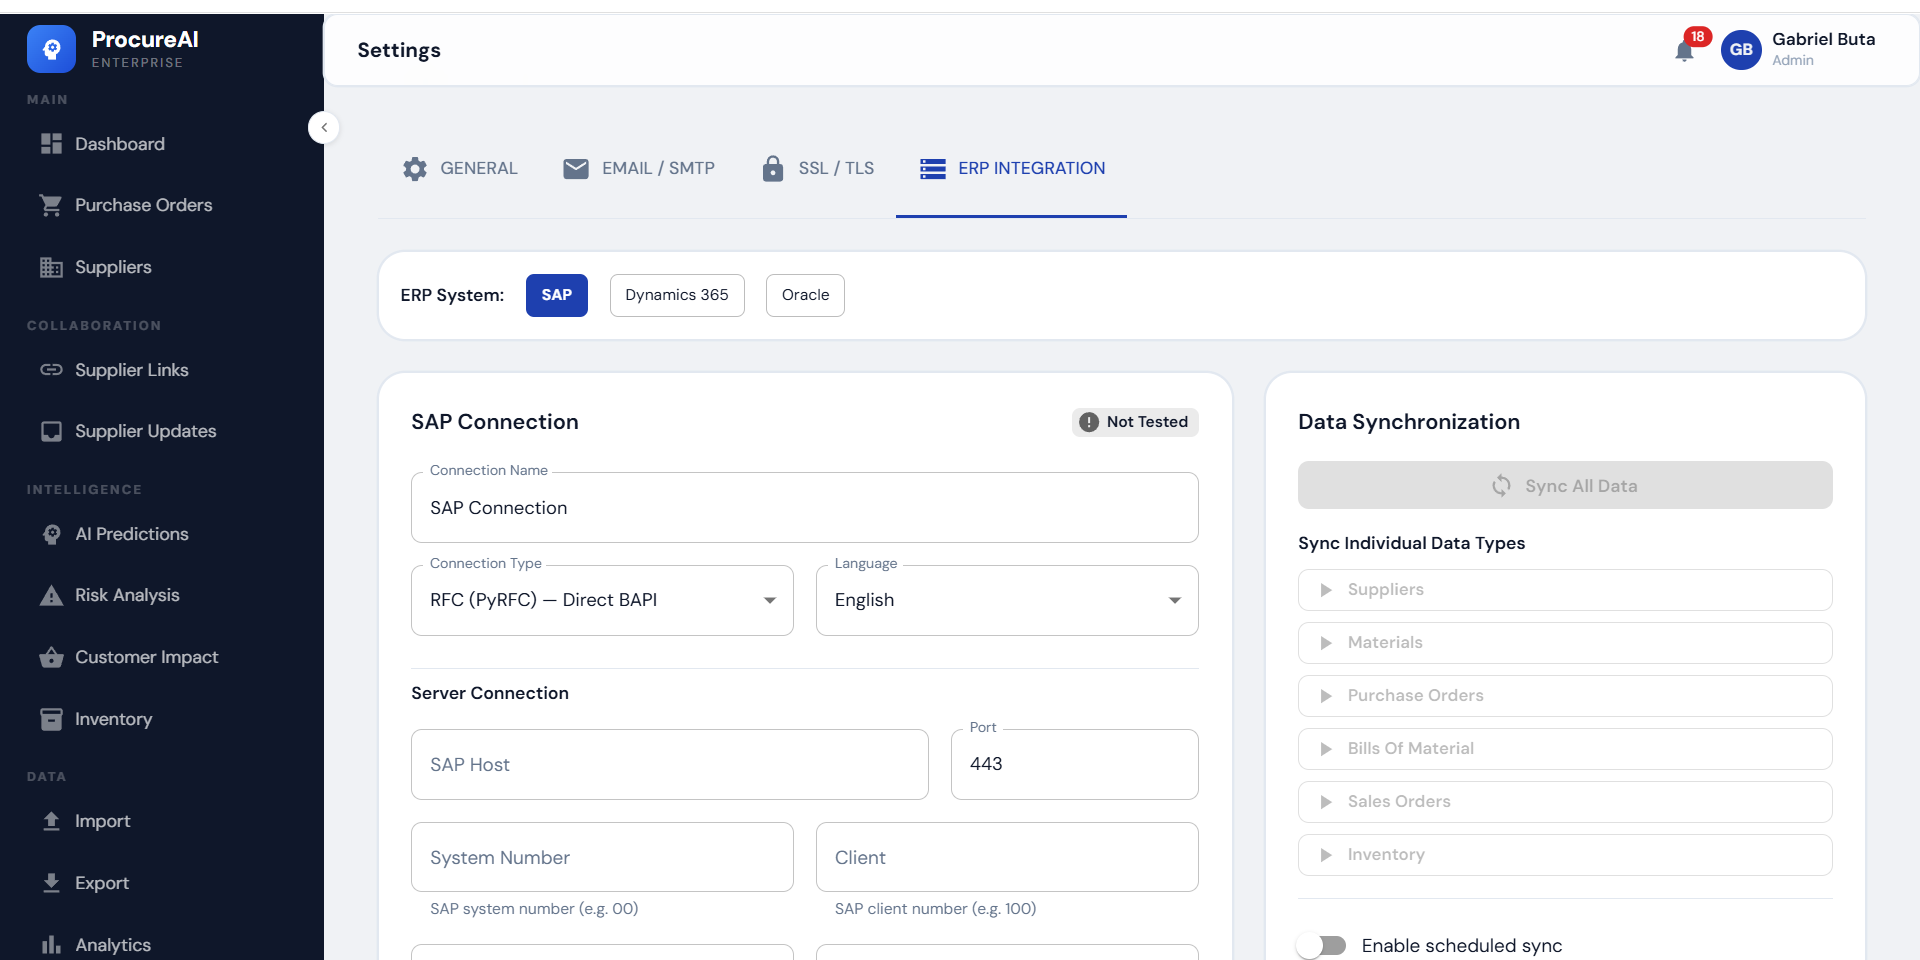Select Dynamics 365 as ERP system

coord(676,295)
